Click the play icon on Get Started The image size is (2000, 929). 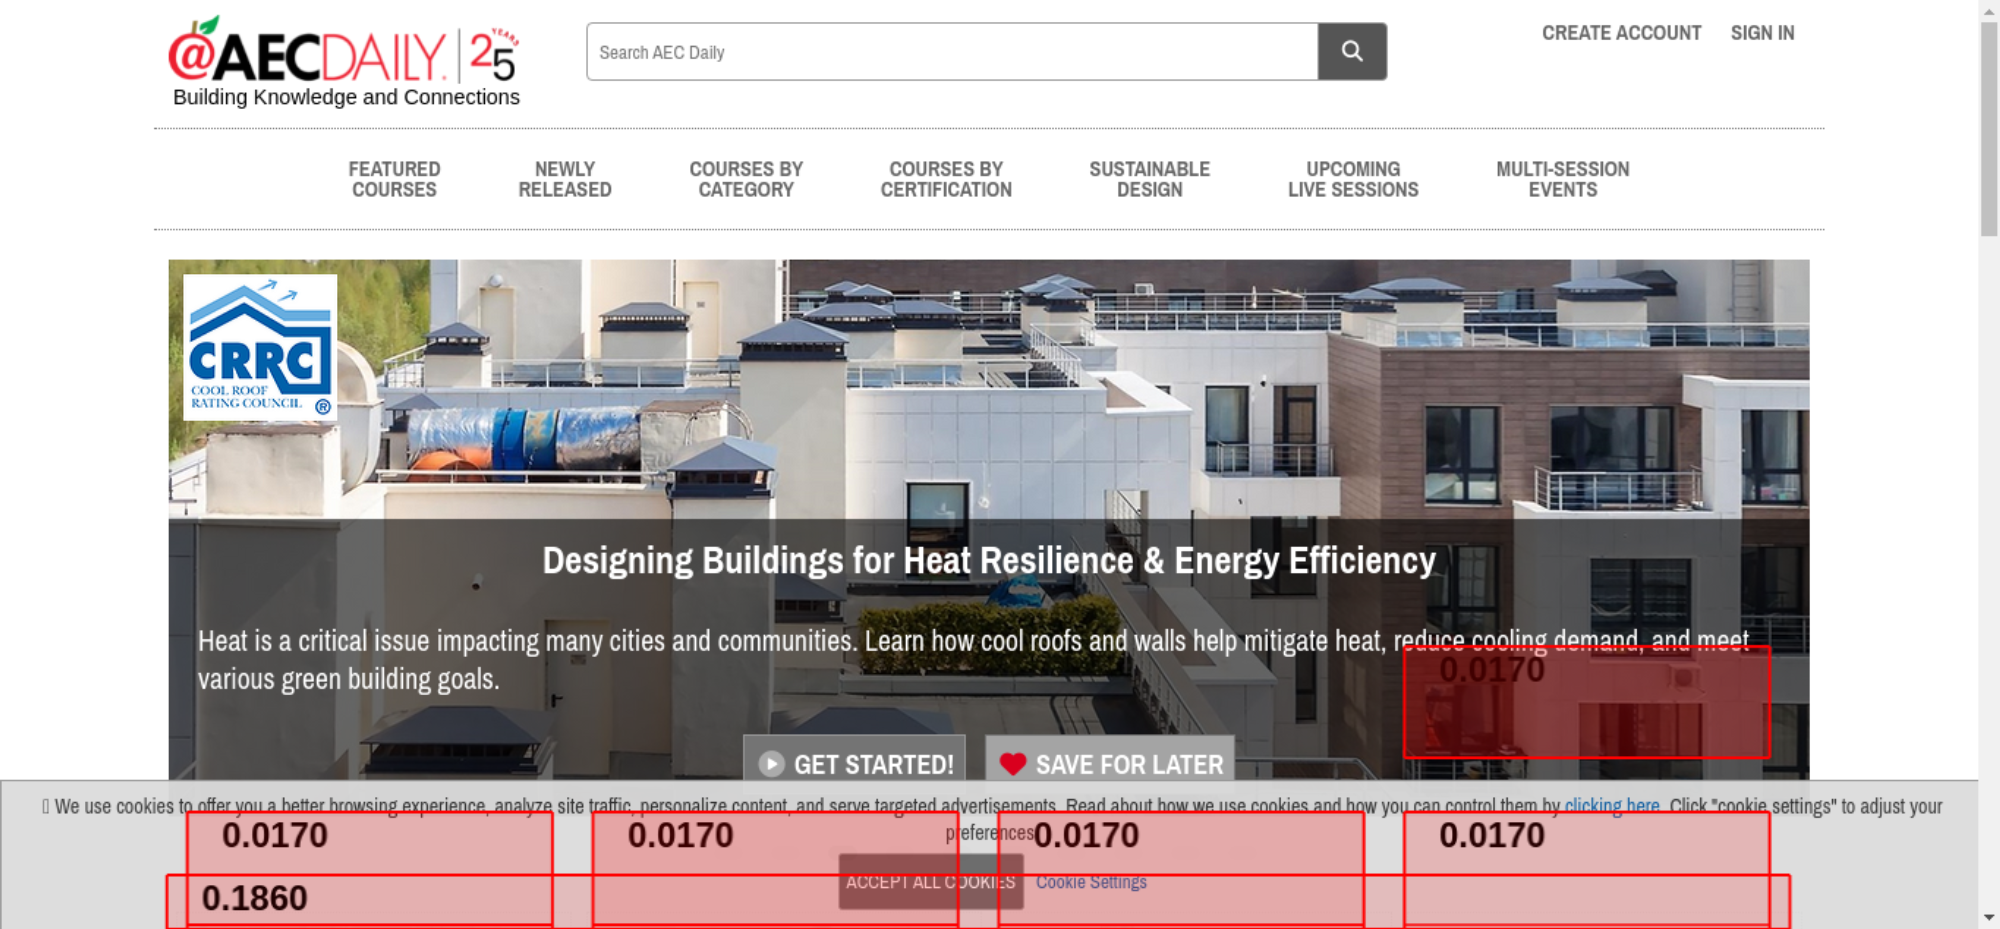pyautogui.click(x=771, y=764)
